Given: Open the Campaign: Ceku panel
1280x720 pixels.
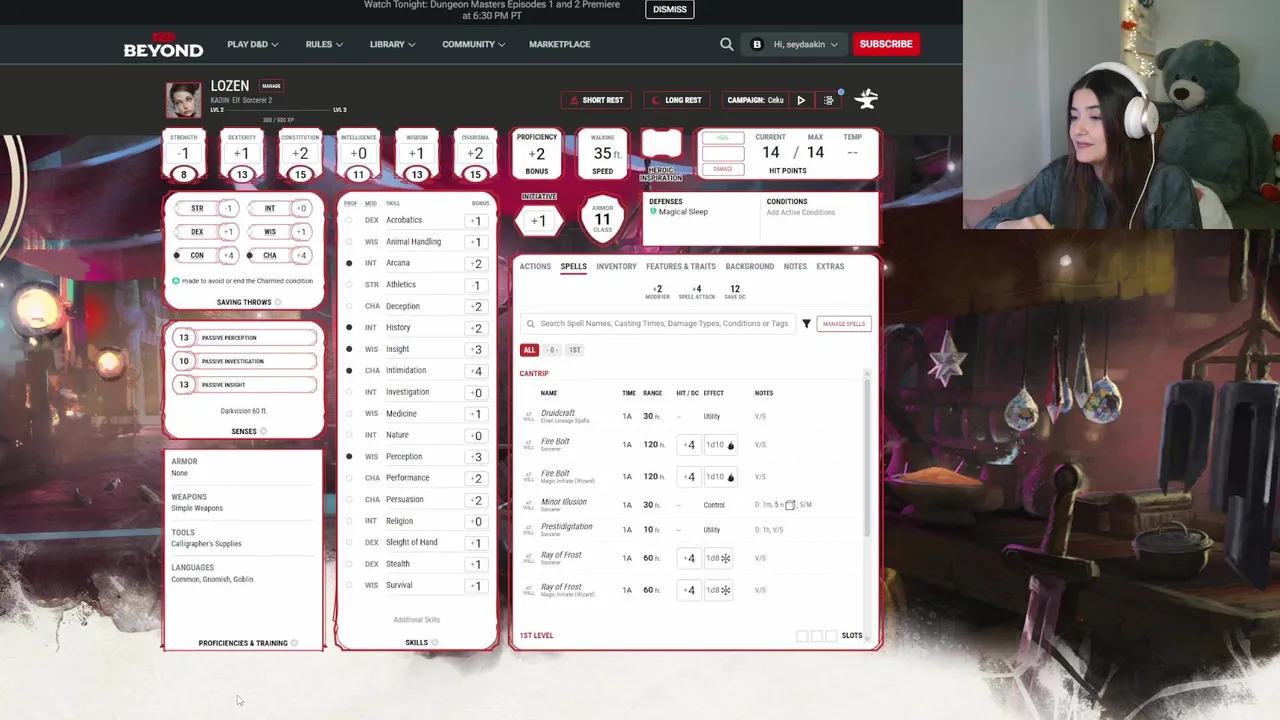Looking at the screenshot, I should (755, 100).
